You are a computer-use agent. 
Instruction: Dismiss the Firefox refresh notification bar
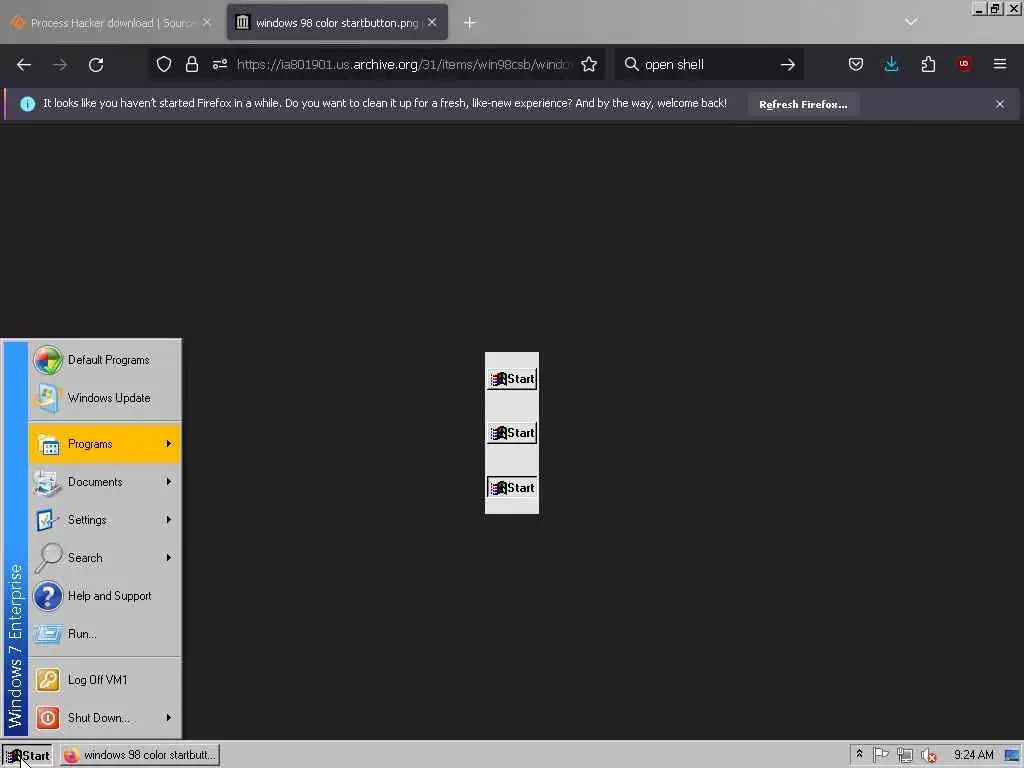[x=1000, y=104]
